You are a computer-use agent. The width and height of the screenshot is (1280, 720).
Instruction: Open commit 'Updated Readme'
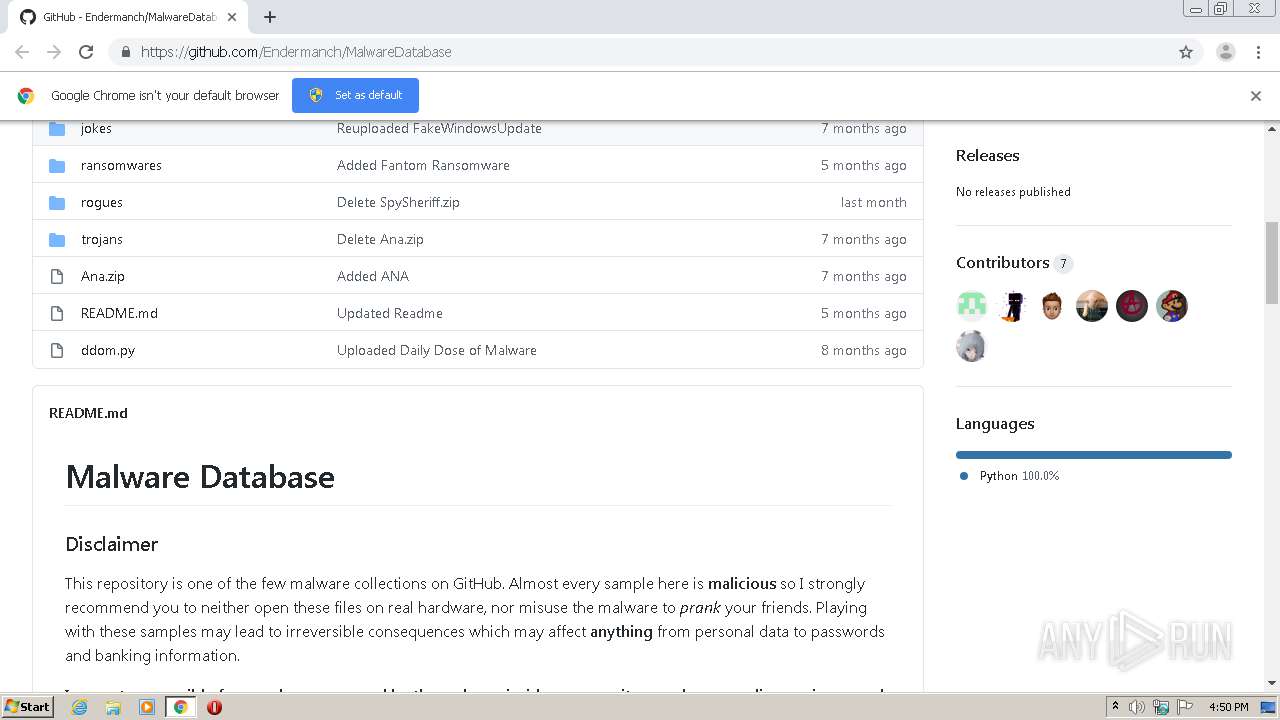390,313
